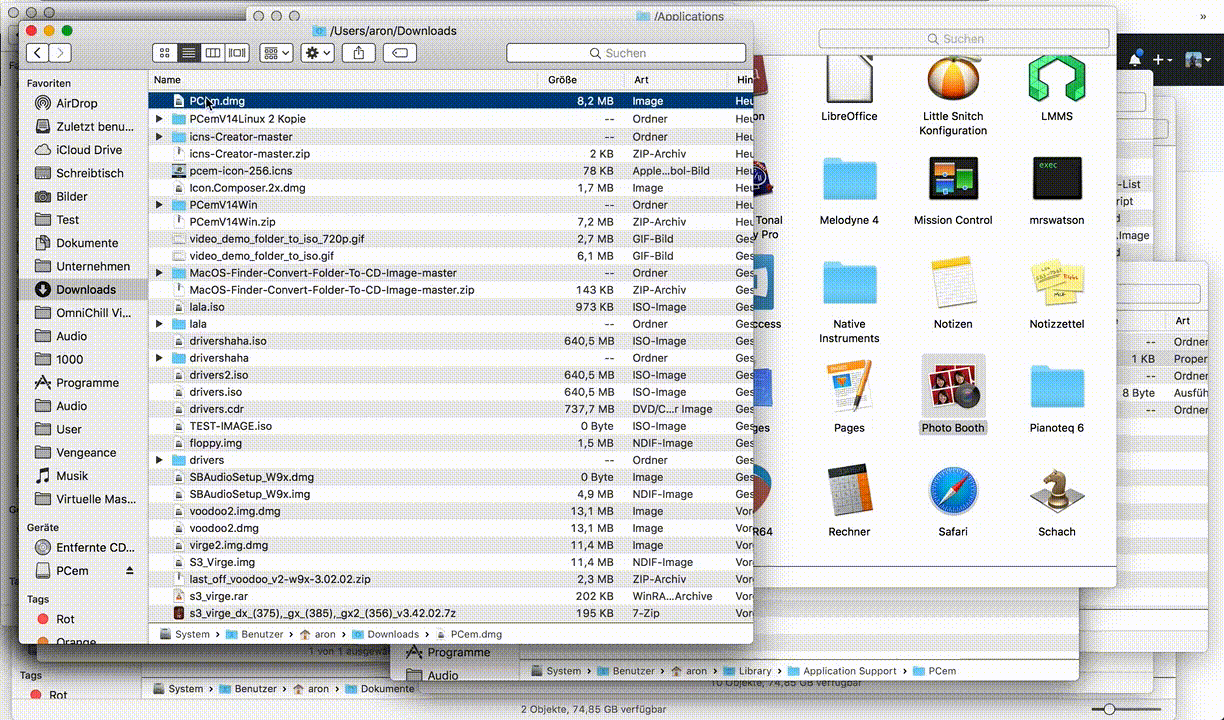Expand the PCemV14Linux 2 Kopie folder
This screenshot has width=1224, height=720.
(159, 119)
